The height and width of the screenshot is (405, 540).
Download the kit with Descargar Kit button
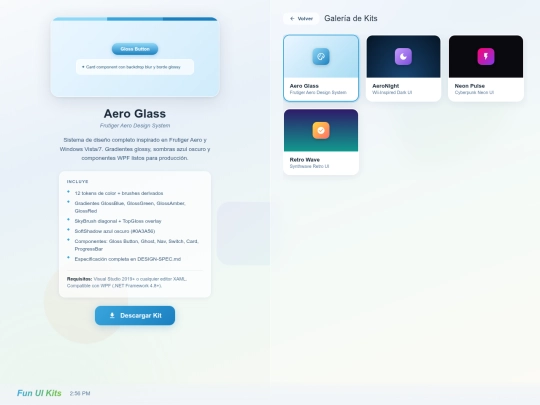pos(135,315)
